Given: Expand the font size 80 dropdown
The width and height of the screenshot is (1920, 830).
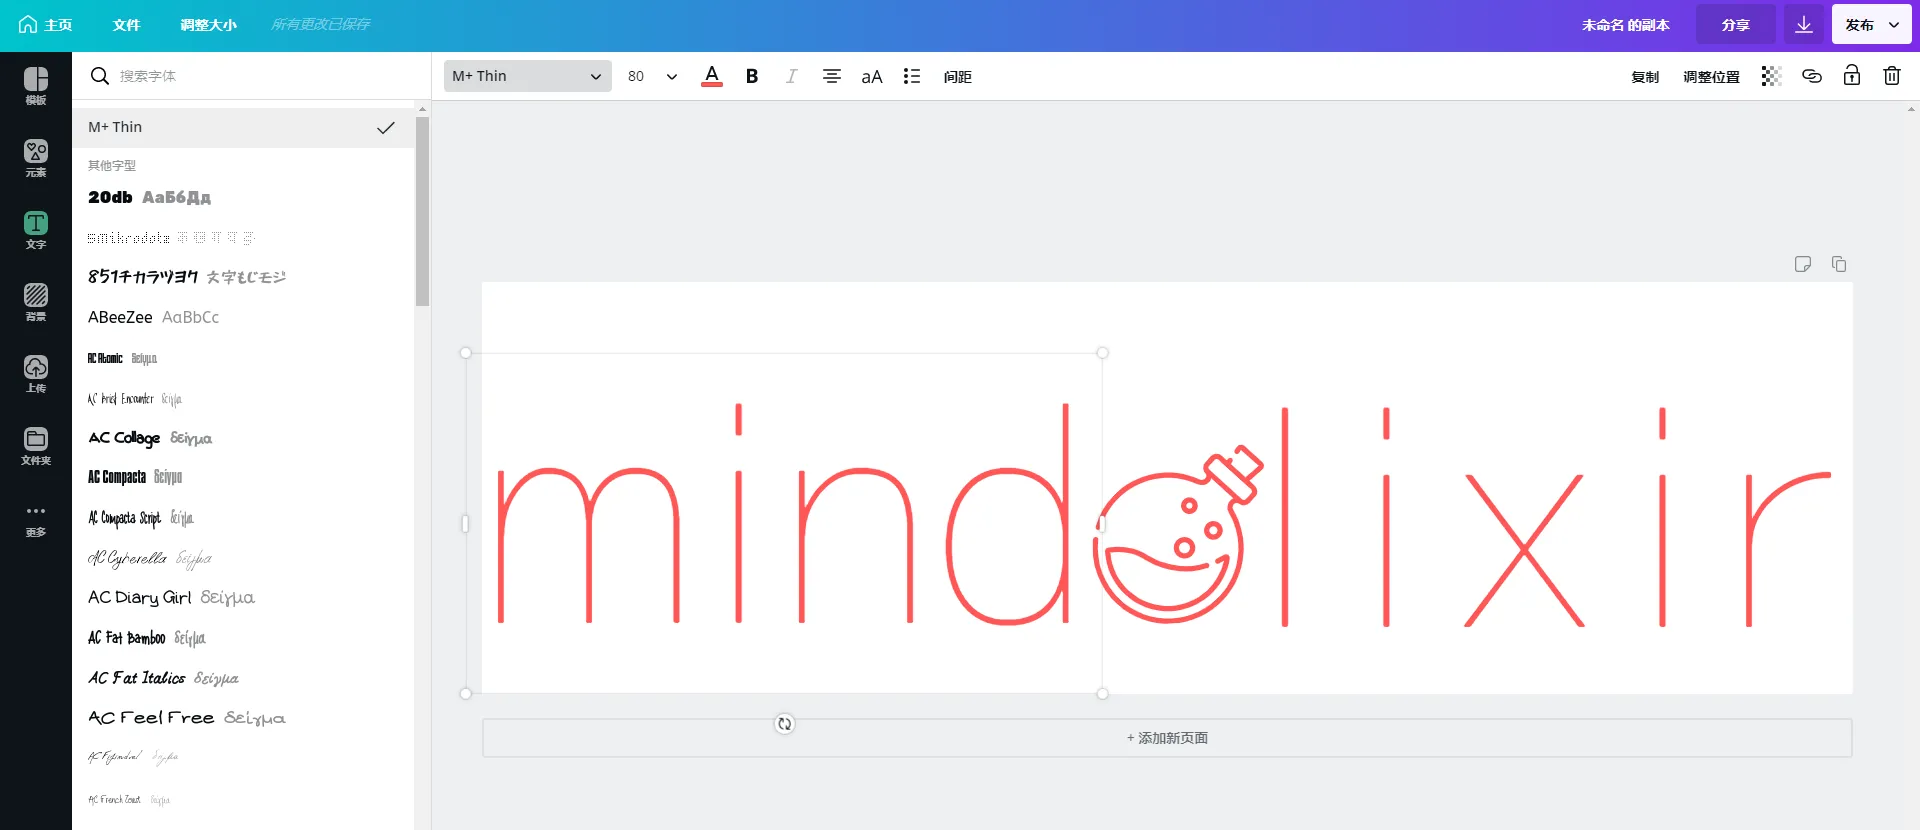Looking at the screenshot, I should pos(672,76).
